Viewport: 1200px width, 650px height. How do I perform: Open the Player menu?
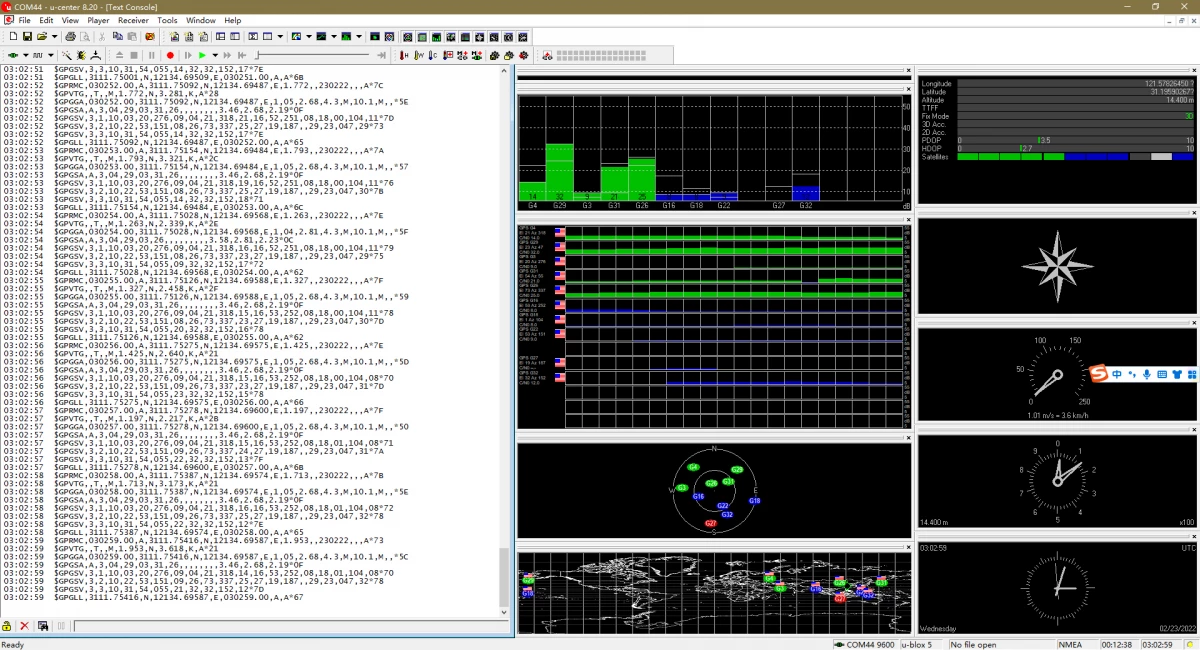point(98,20)
